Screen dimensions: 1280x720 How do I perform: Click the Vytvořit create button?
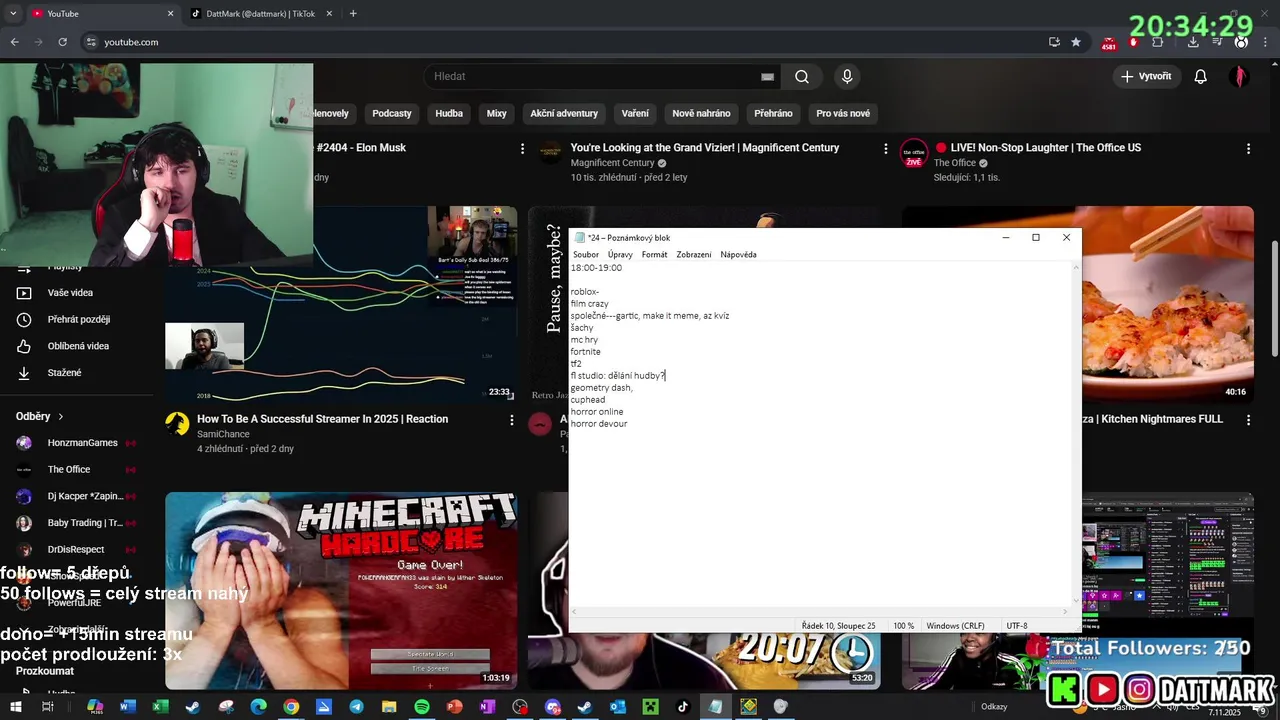[1146, 77]
